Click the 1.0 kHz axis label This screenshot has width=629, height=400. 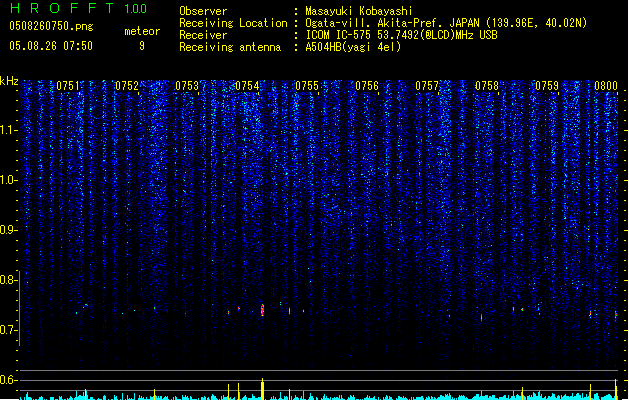click(9, 180)
